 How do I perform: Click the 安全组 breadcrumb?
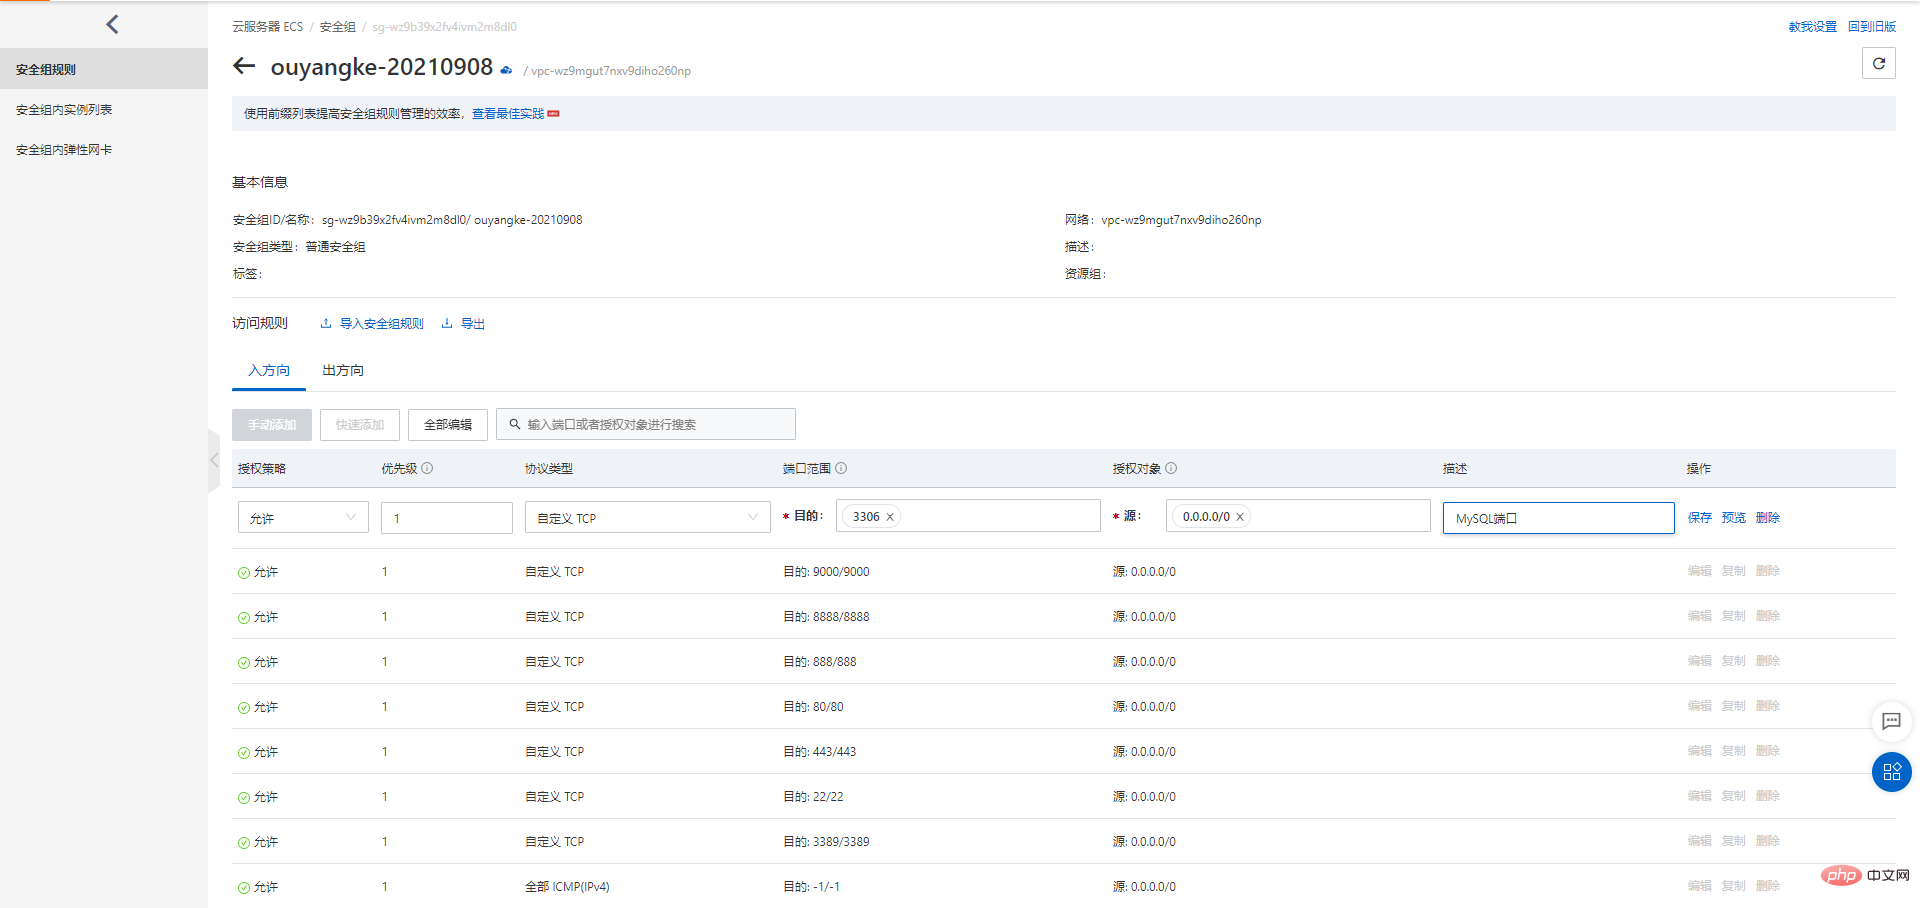coord(338,27)
